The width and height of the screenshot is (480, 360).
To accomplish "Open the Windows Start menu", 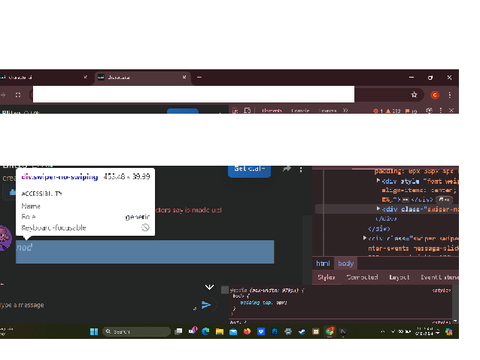I will [94, 331].
